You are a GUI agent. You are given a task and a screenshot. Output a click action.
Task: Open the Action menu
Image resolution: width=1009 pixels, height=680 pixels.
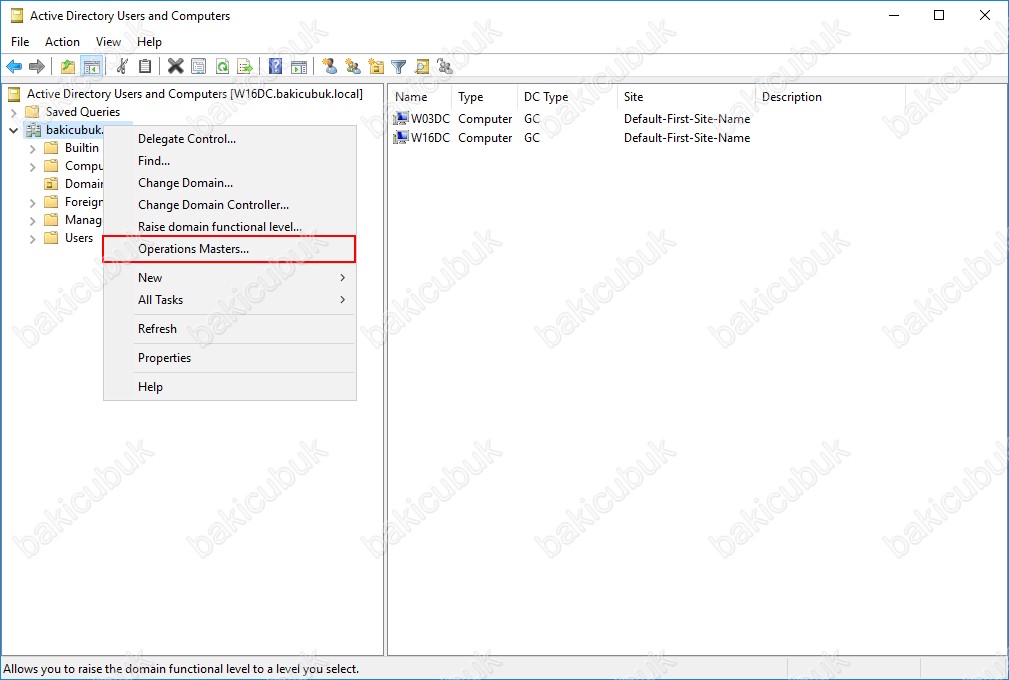pos(62,42)
